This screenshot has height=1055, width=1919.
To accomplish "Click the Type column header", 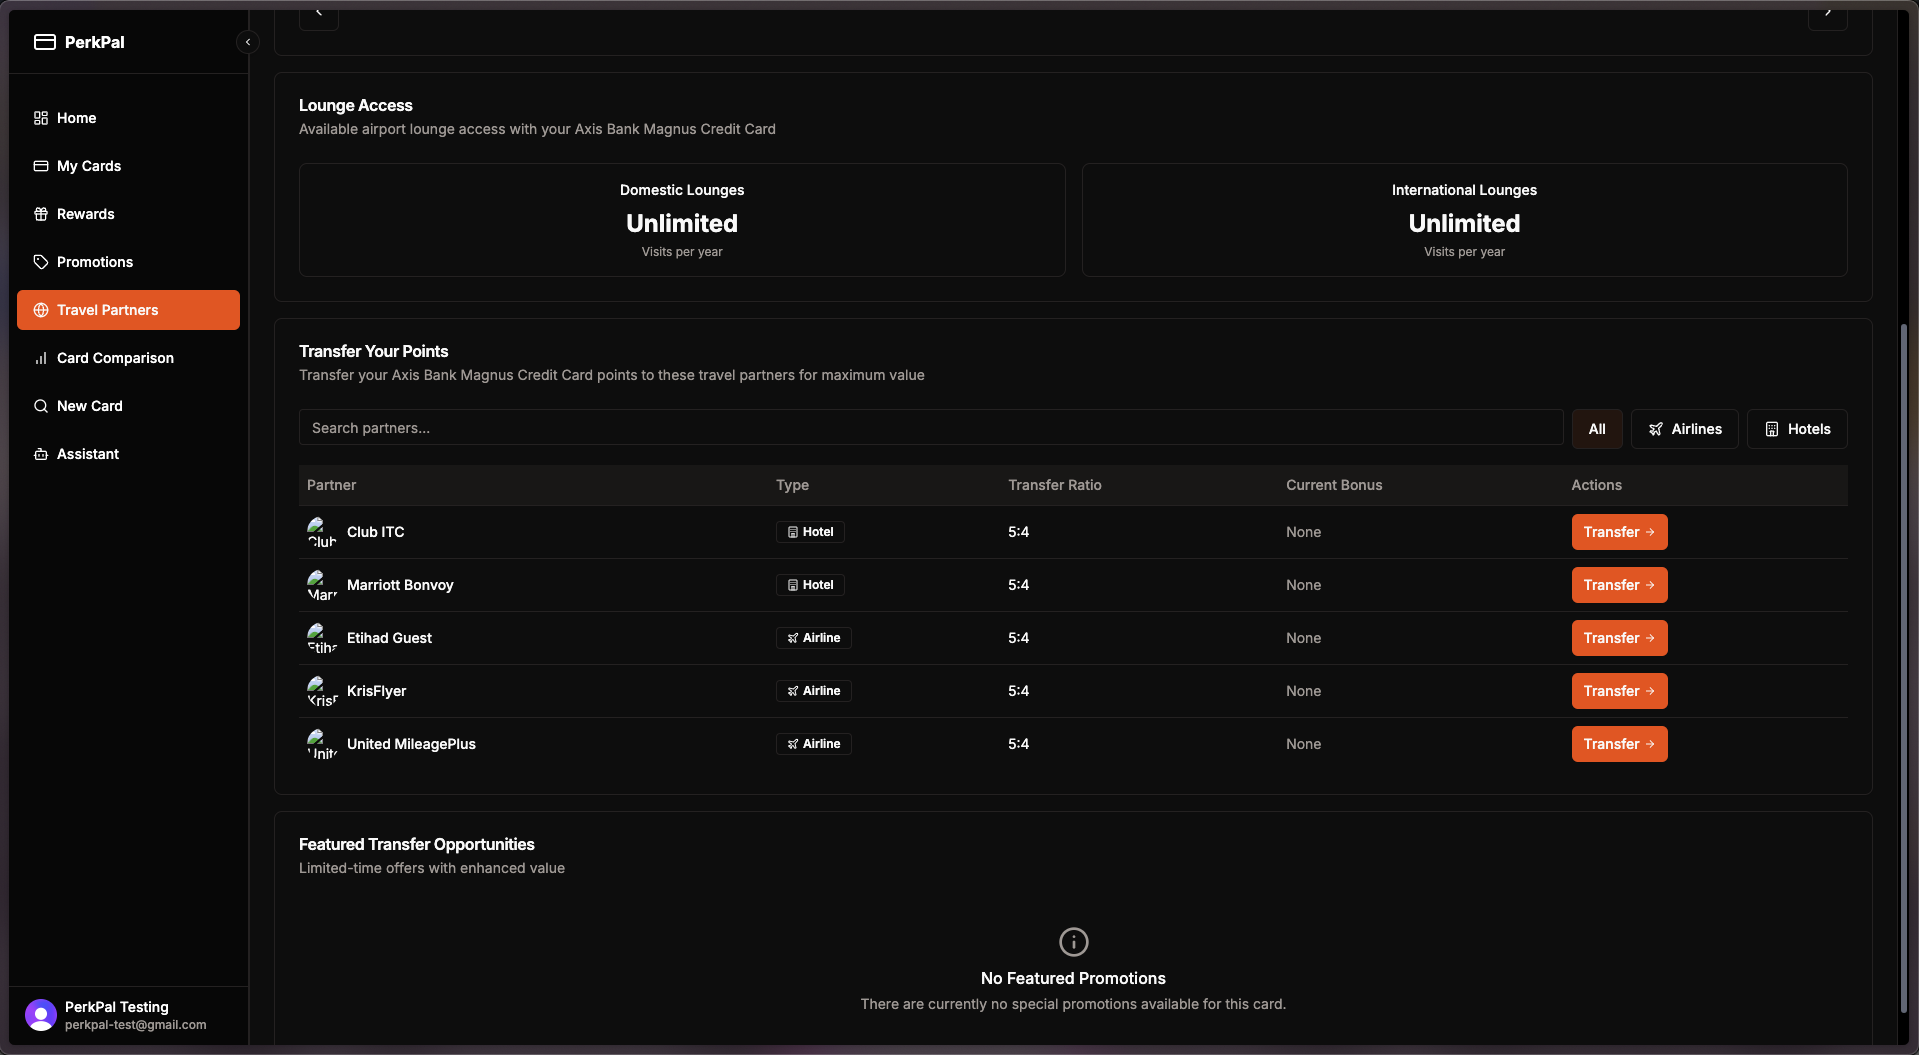I will 793,485.
